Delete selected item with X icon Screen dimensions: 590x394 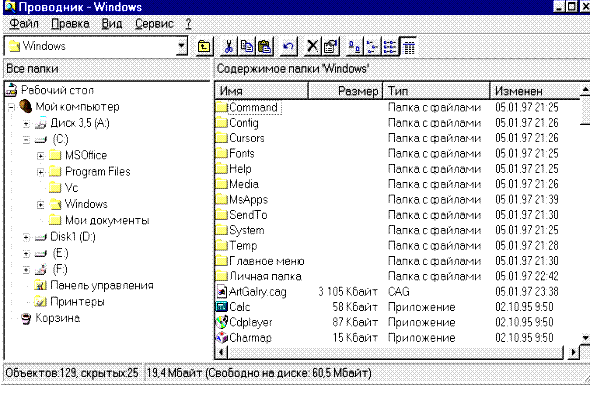[x=312, y=47]
